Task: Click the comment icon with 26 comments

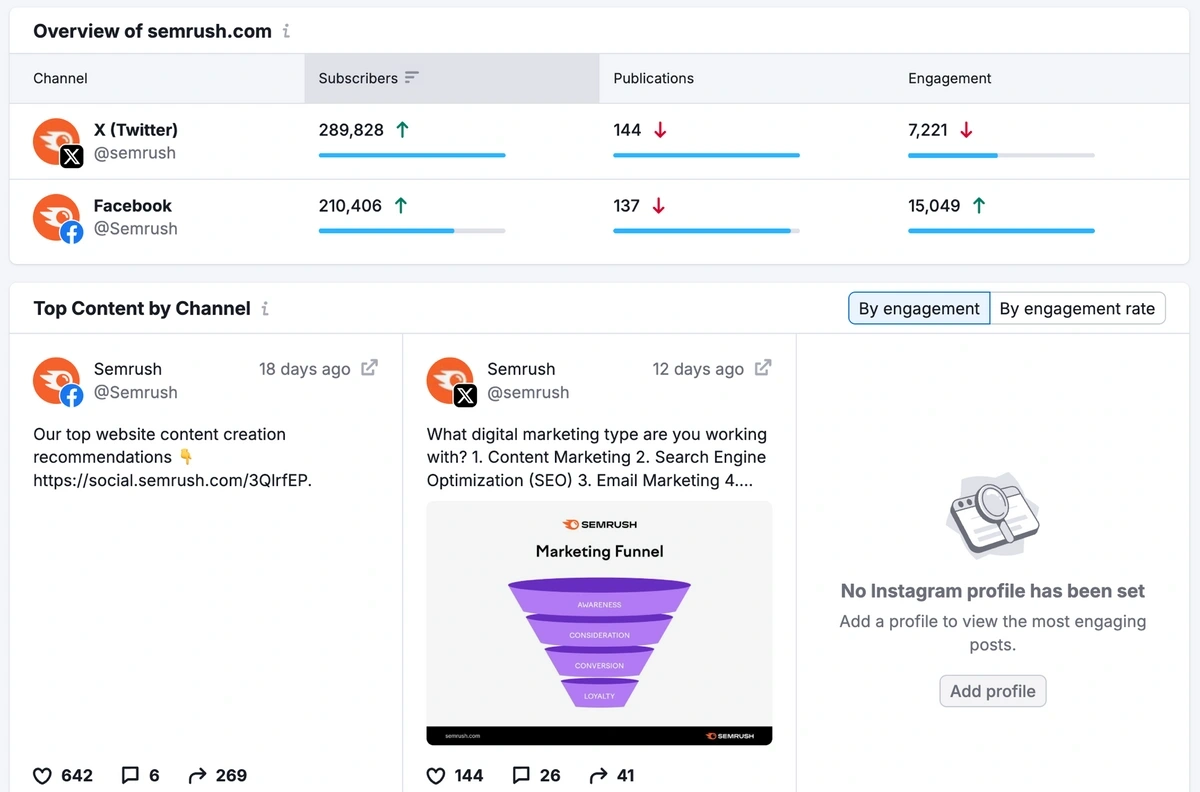Action: click(x=521, y=775)
